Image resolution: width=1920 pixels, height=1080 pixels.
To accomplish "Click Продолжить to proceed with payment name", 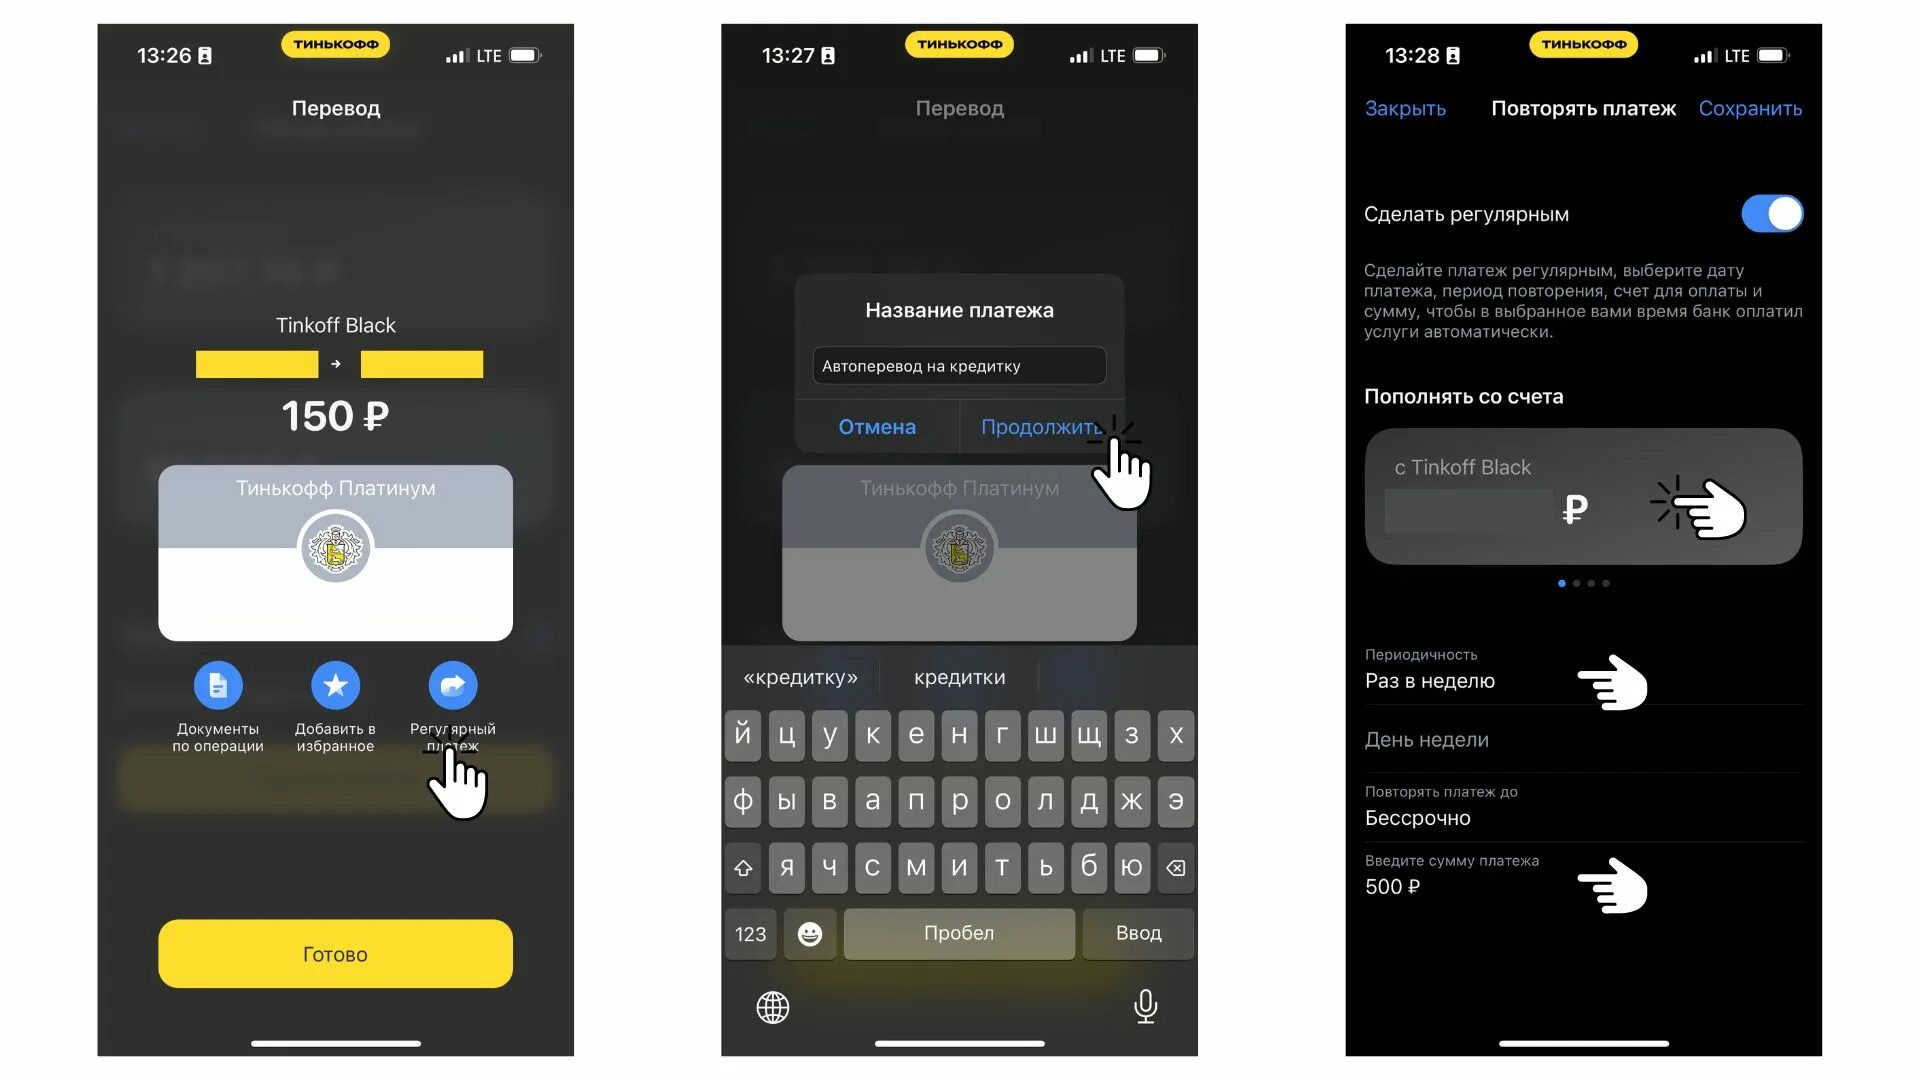I will point(1039,425).
